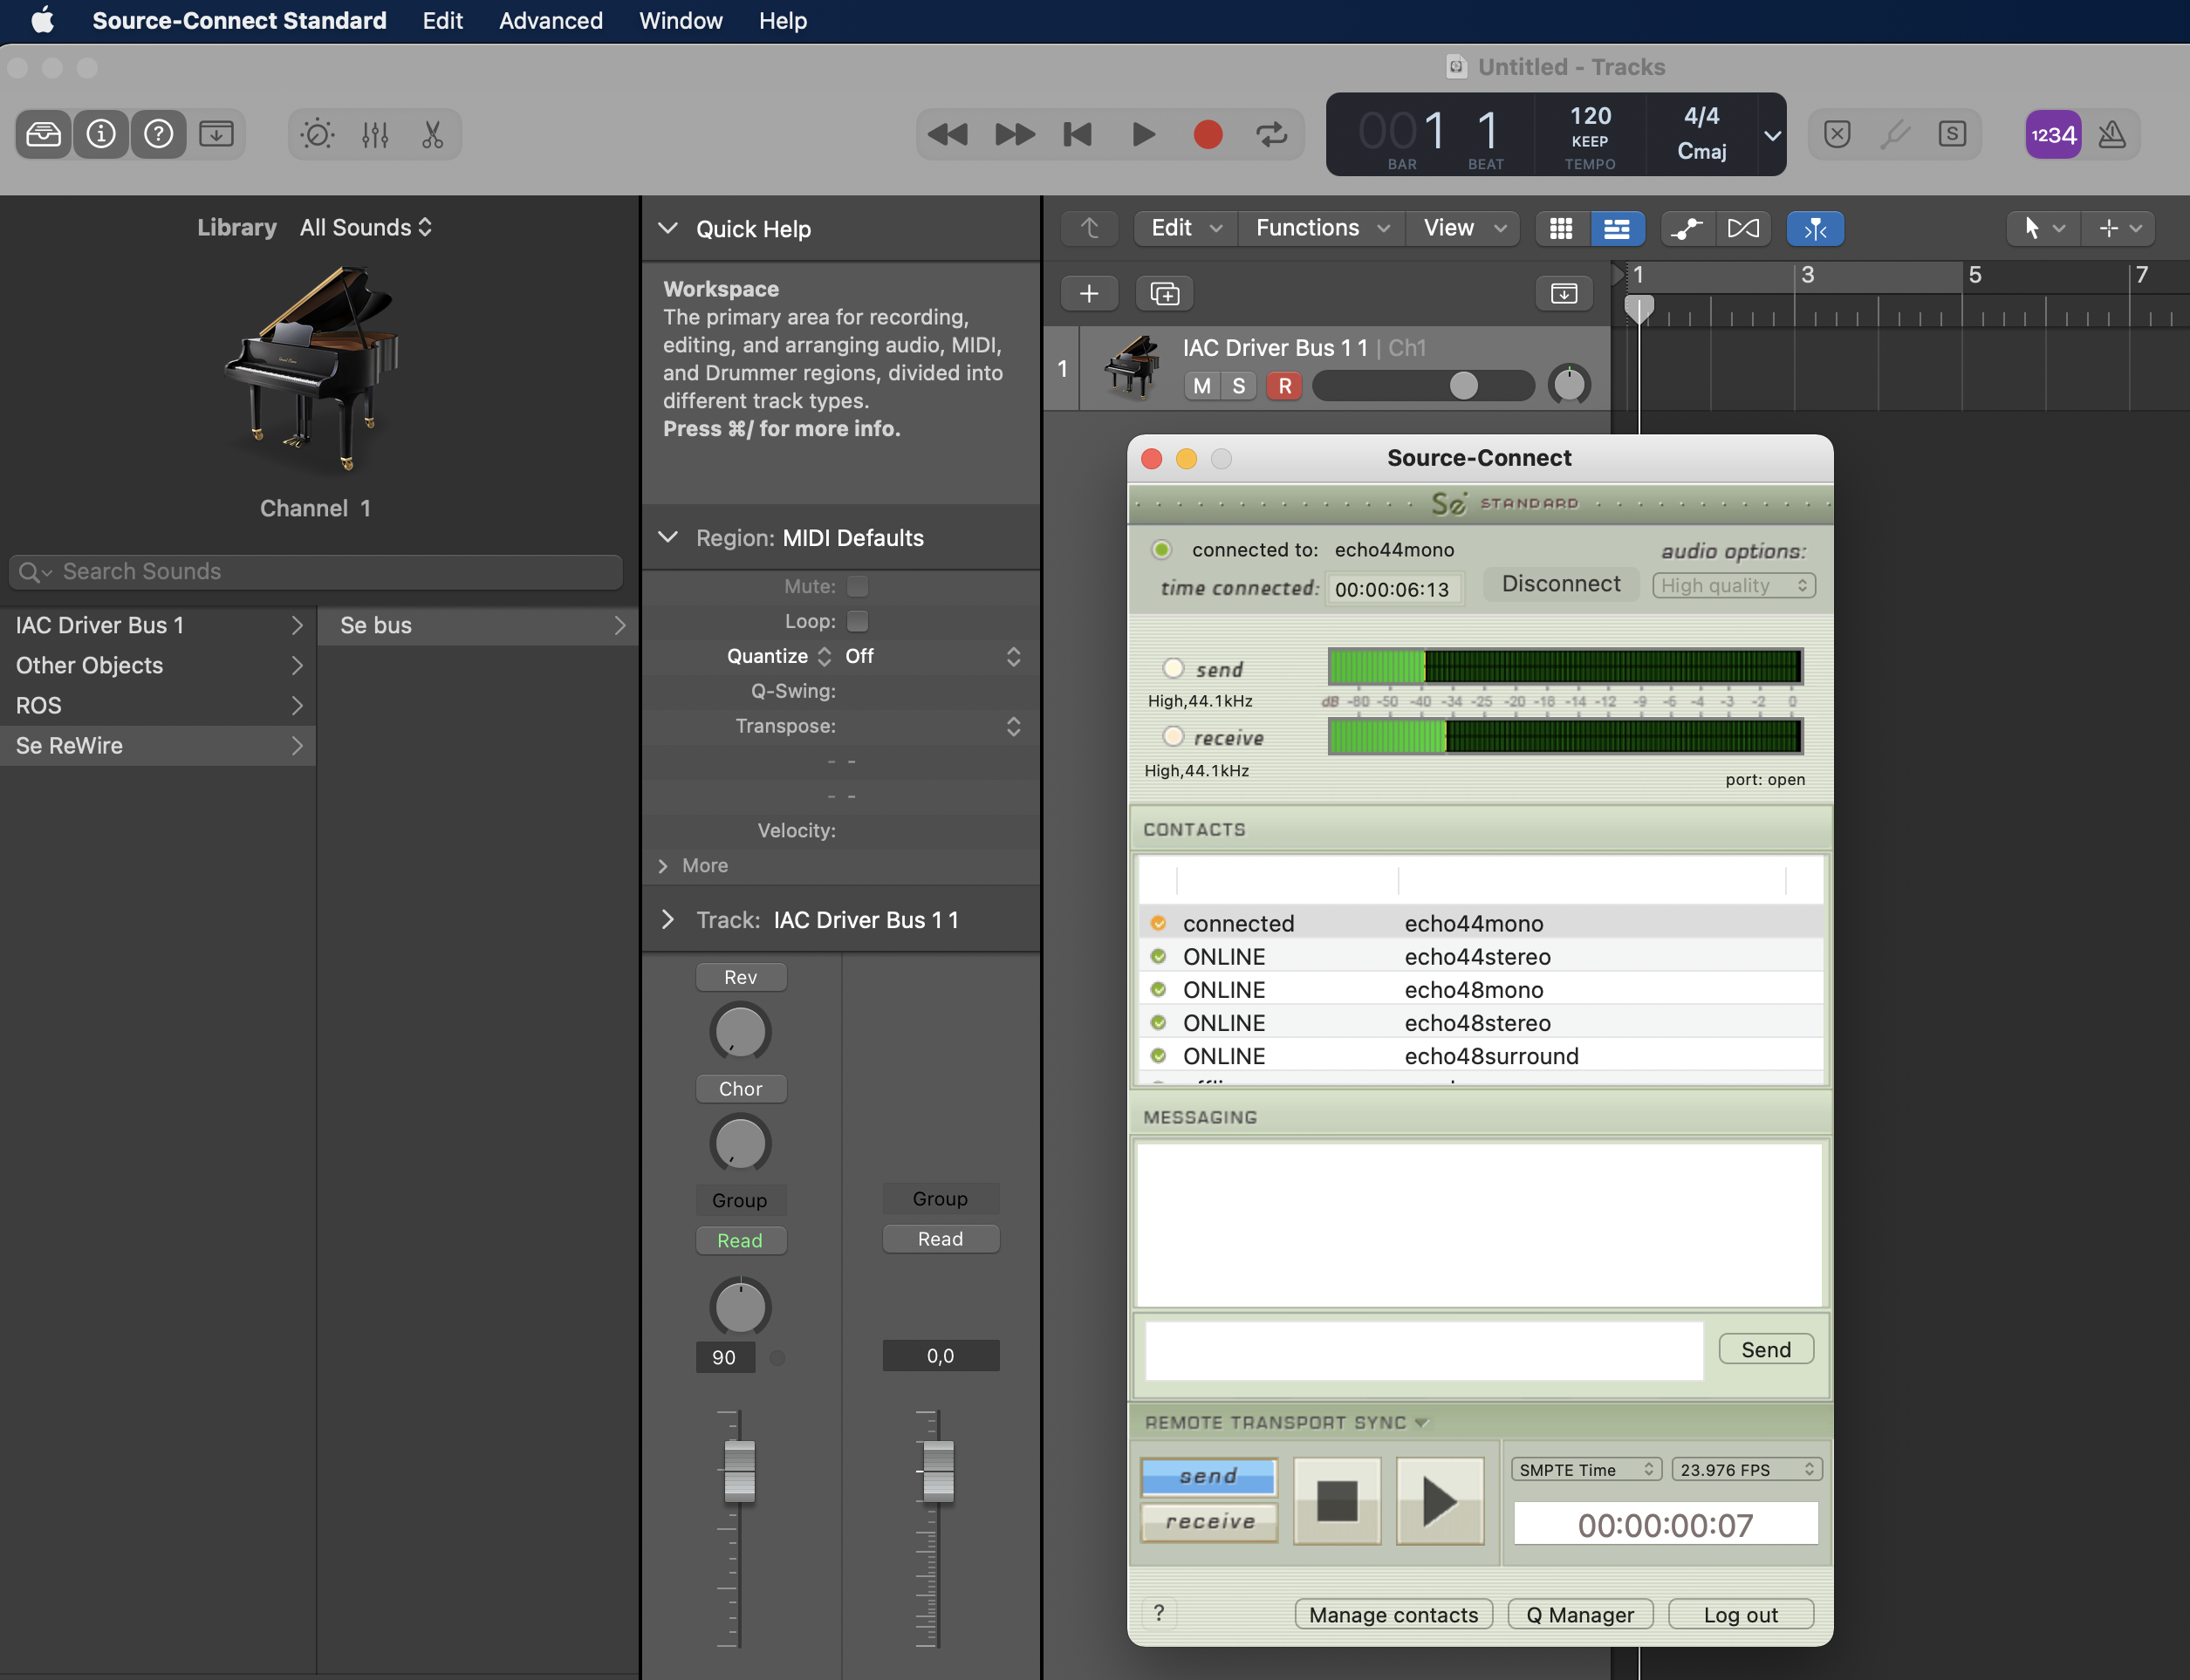Screen dimensions: 2190x1680
Task: Click the scissors Editors icon
Action: [x=432, y=134]
